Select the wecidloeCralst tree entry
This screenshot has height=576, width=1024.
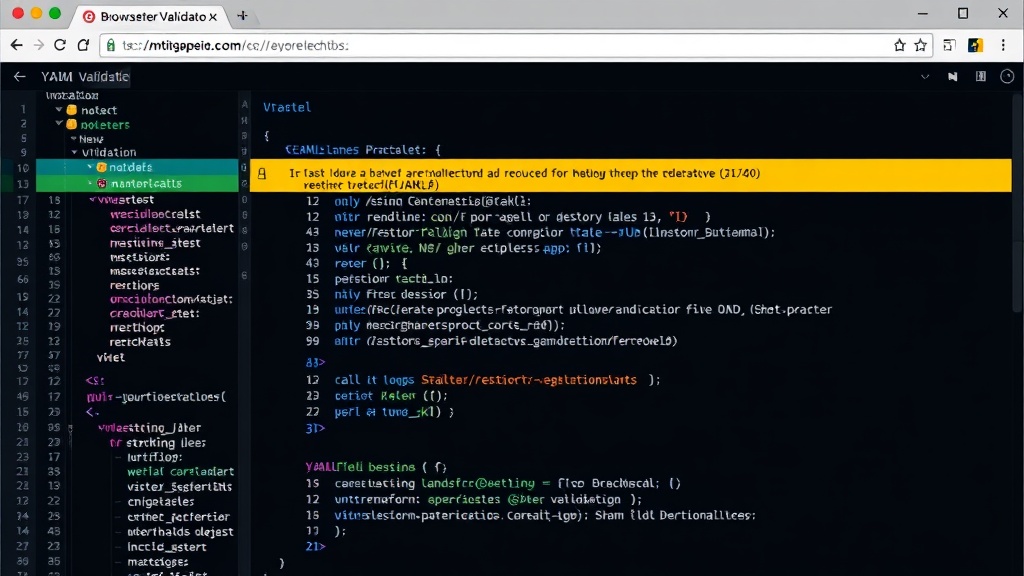(x=155, y=214)
